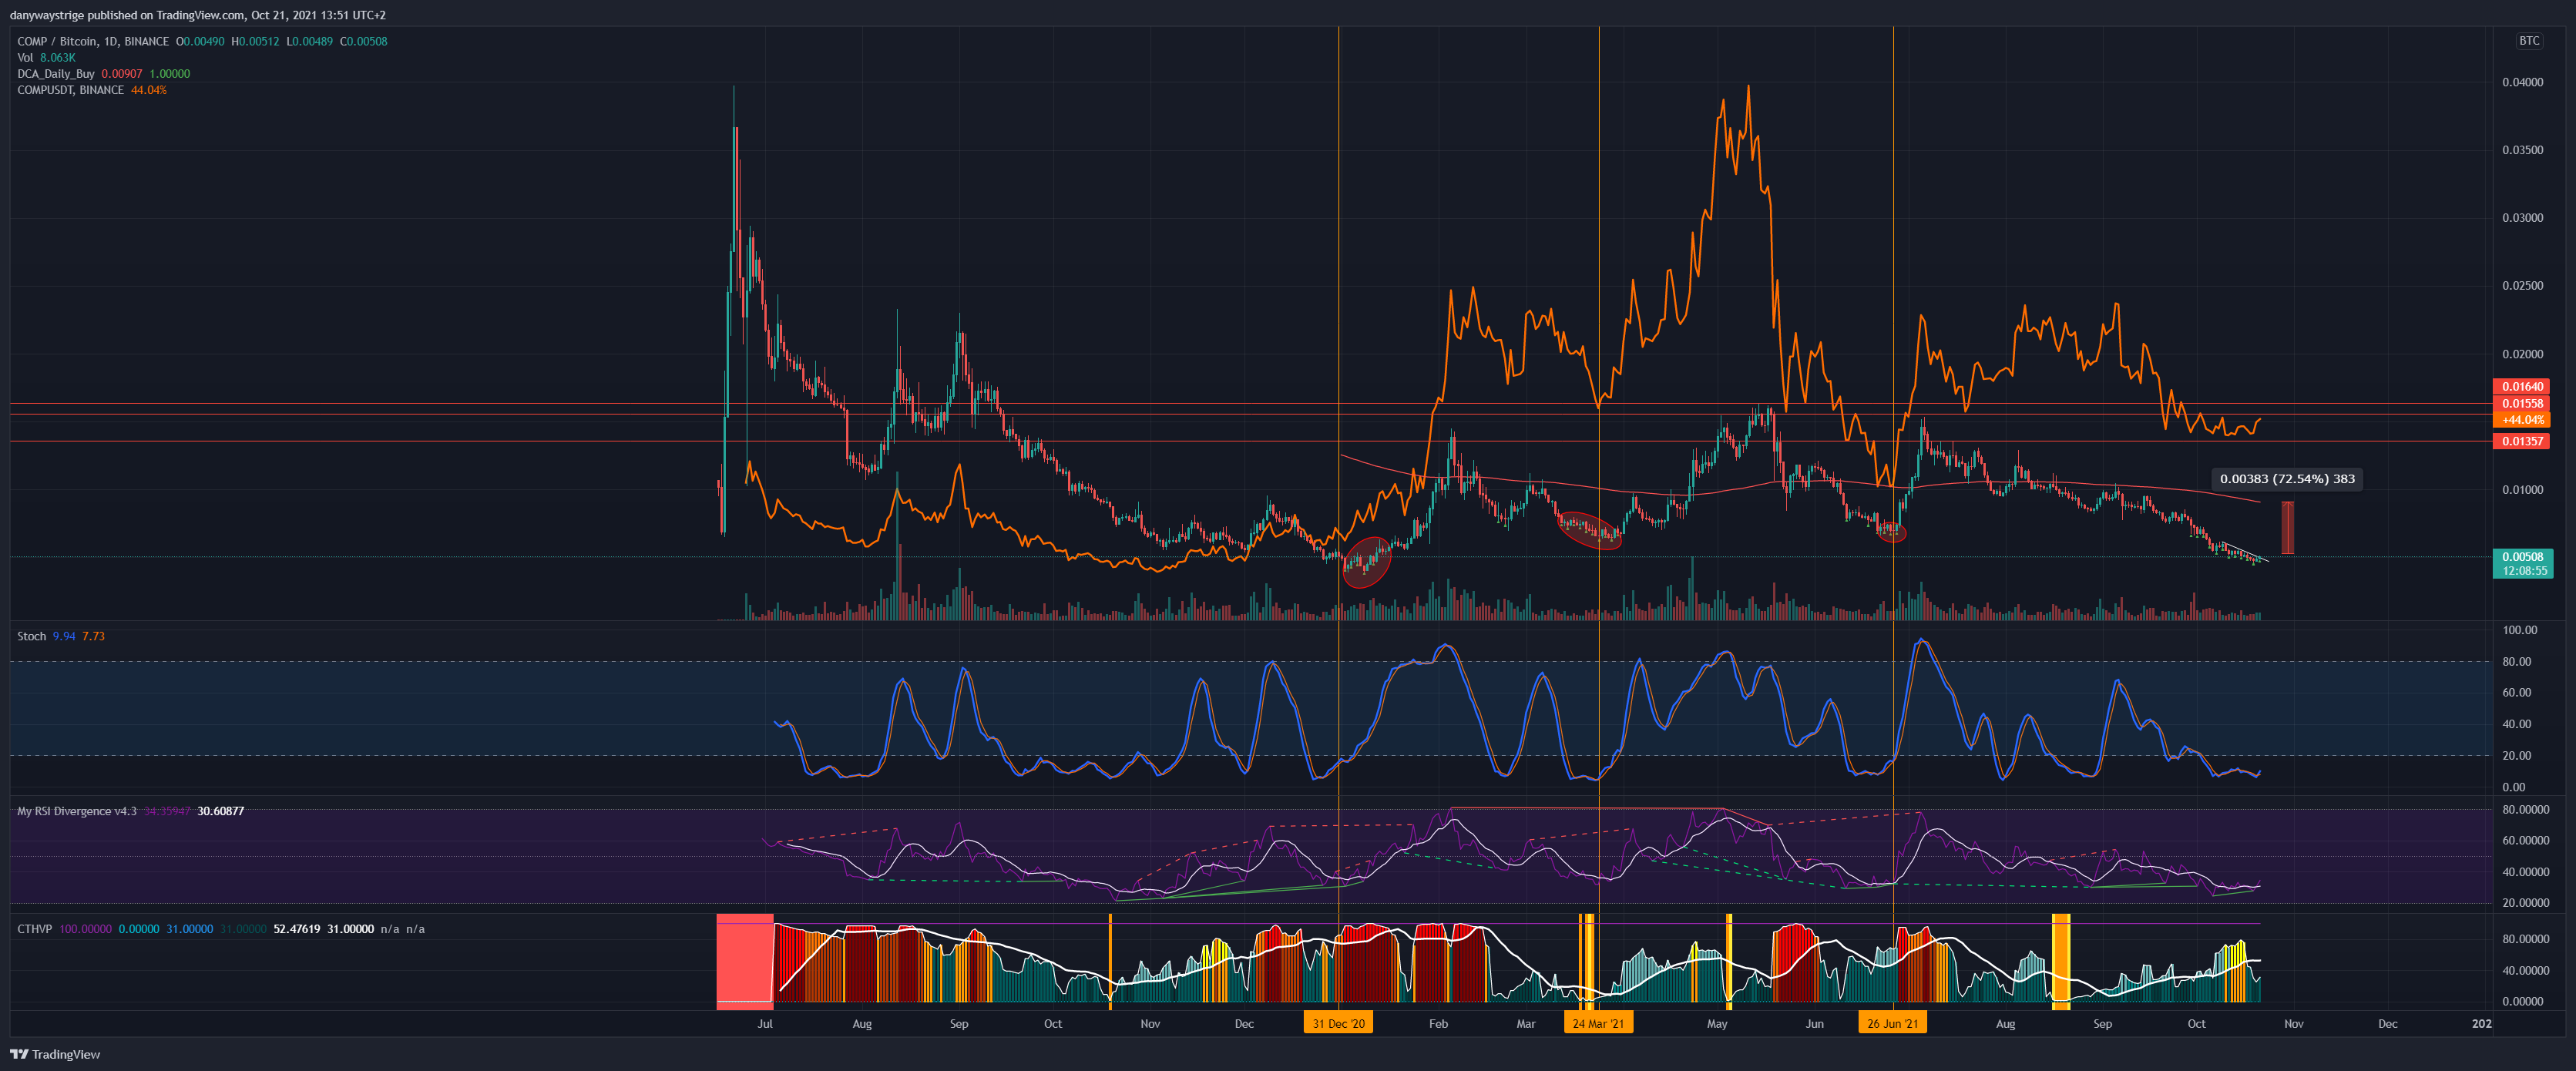Click the May label on time axis

[1717, 1024]
